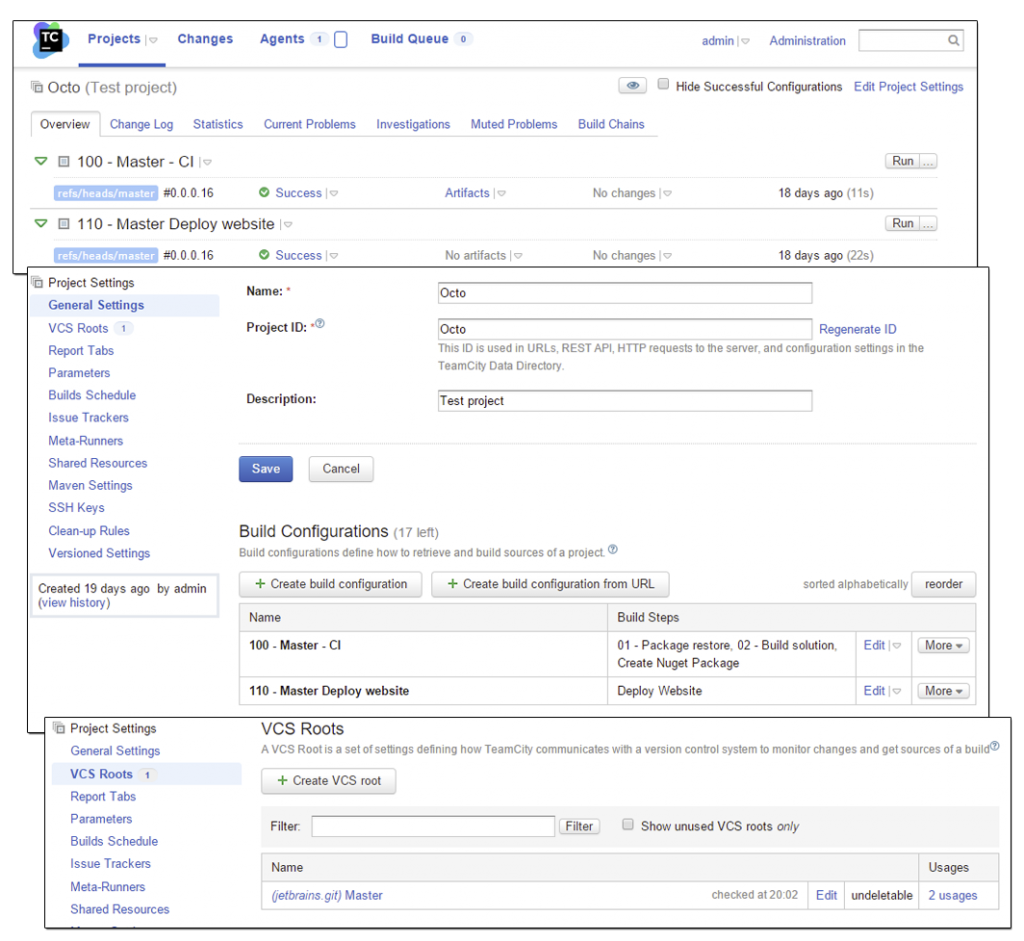The width and height of the screenshot is (1024, 941).
Task: Collapse the 100 - Master - CI configuration
Action: tap(41, 161)
